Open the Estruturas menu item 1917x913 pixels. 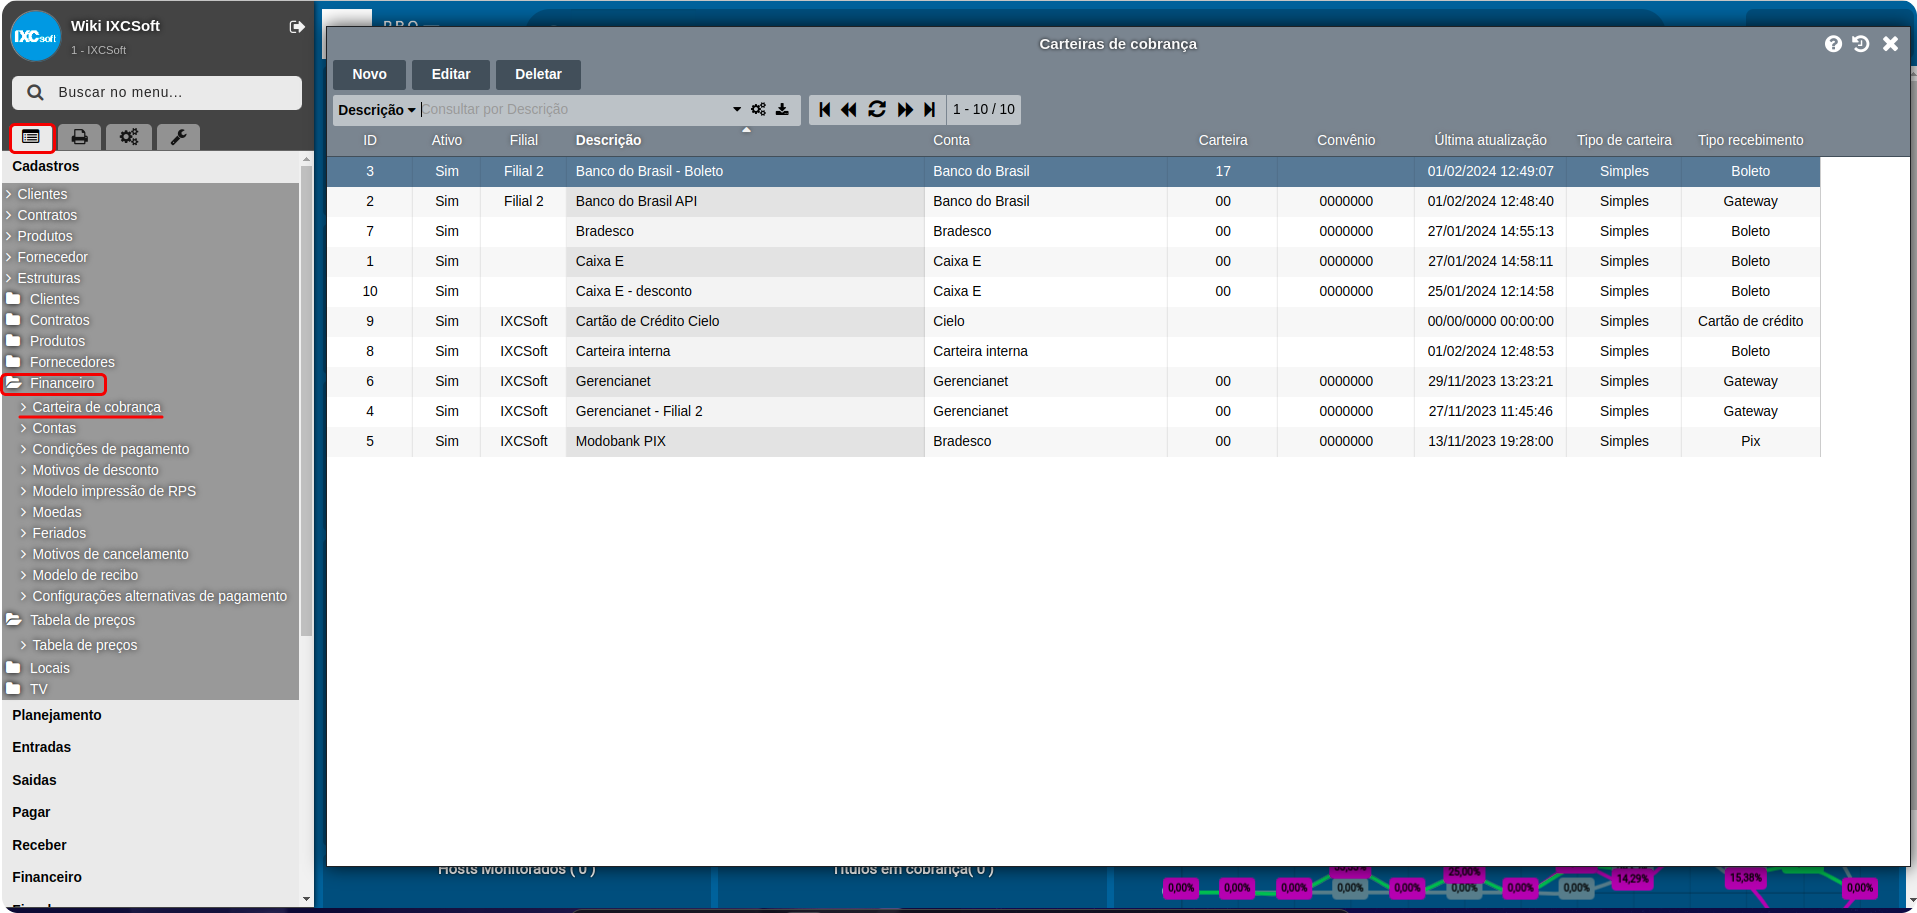[48, 278]
